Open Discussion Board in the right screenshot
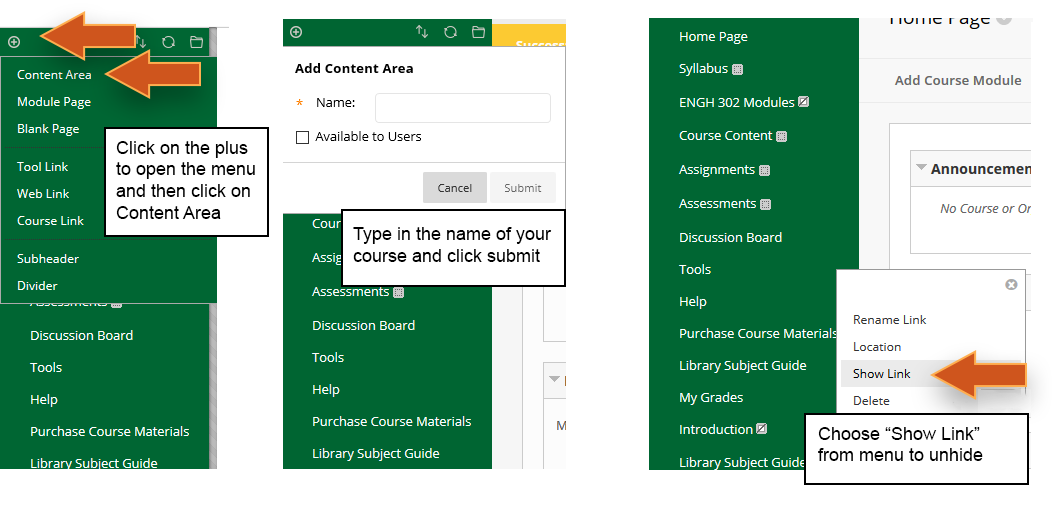 coord(730,237)
